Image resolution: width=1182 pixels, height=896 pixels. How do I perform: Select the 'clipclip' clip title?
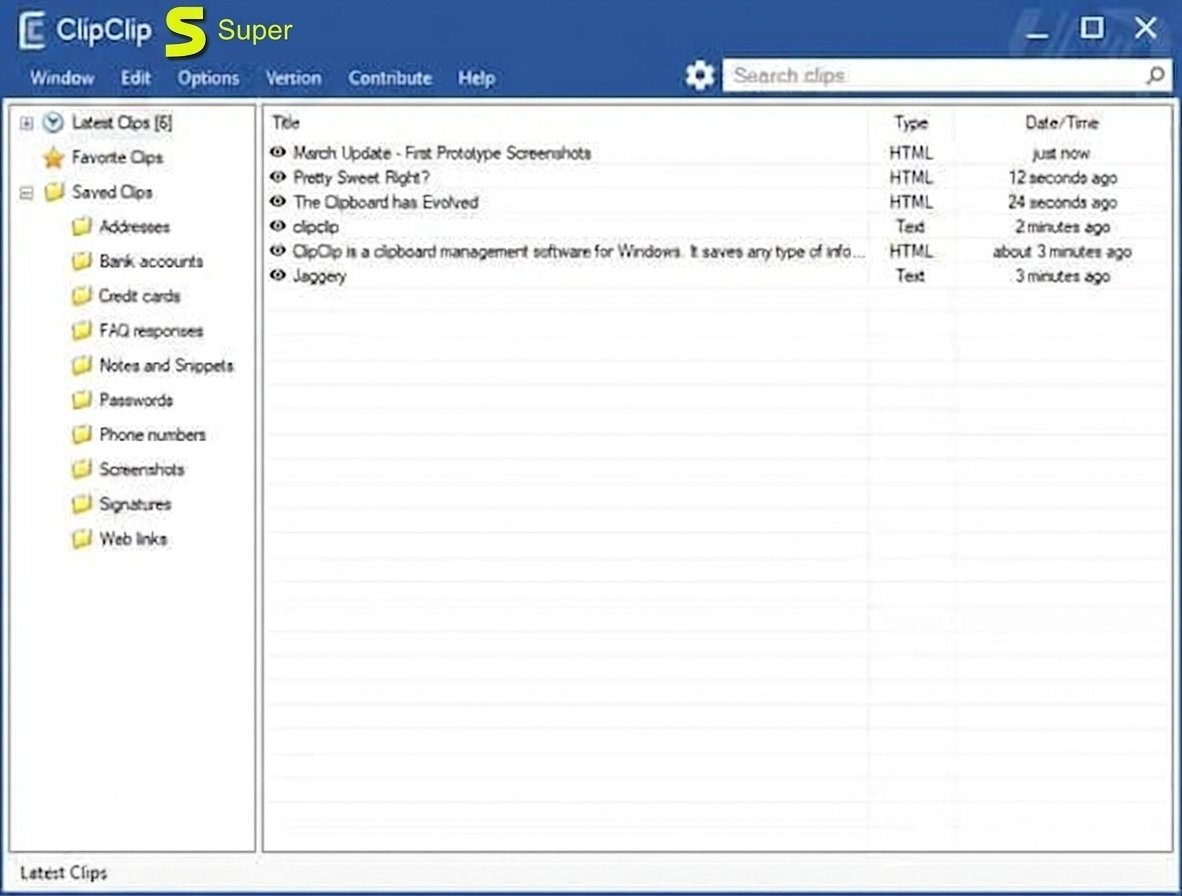[x=315, y=227]
